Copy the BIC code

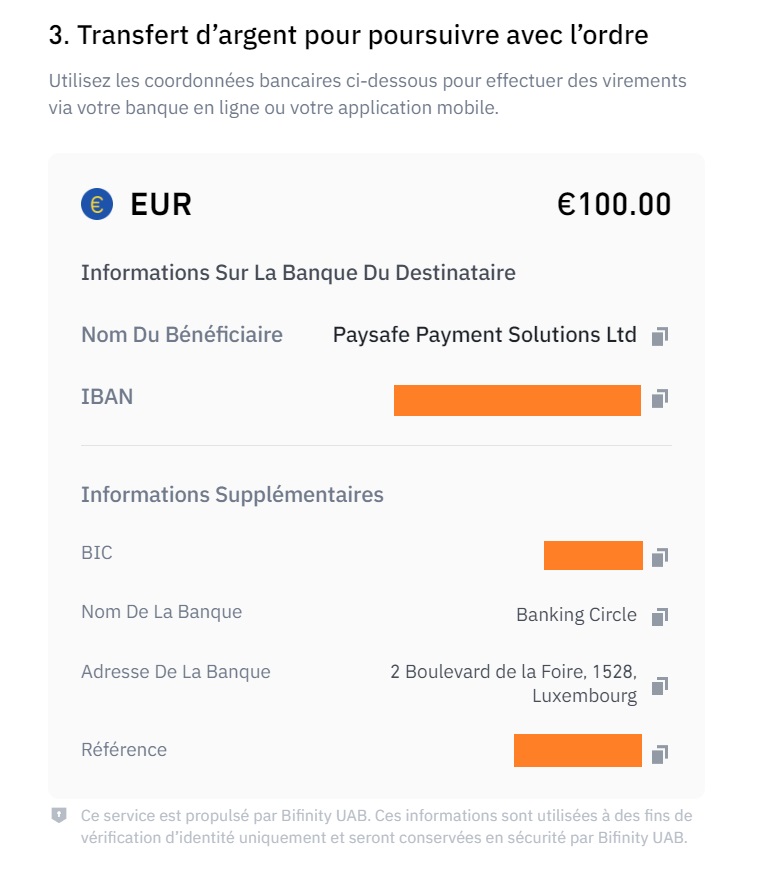point(659,556)
